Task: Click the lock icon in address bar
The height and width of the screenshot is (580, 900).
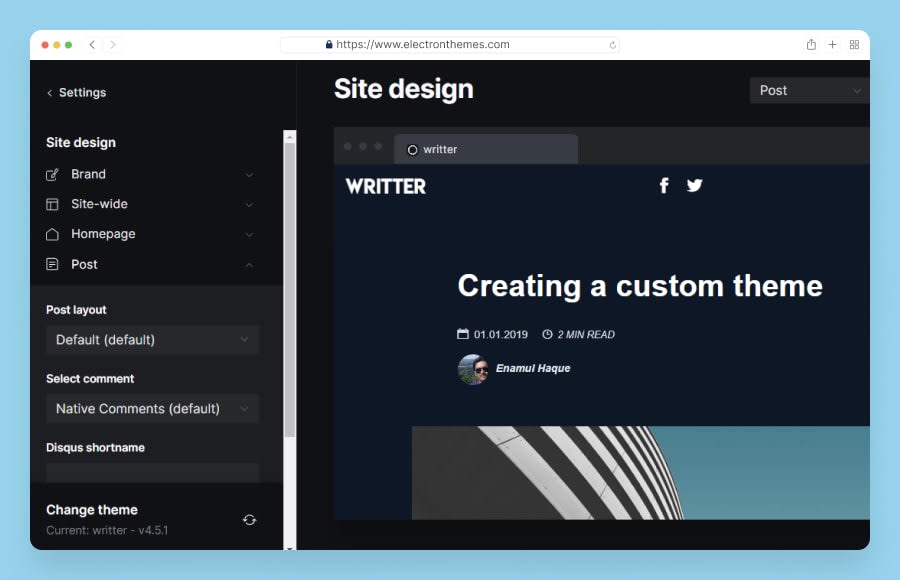Action: tap(329, 44)
